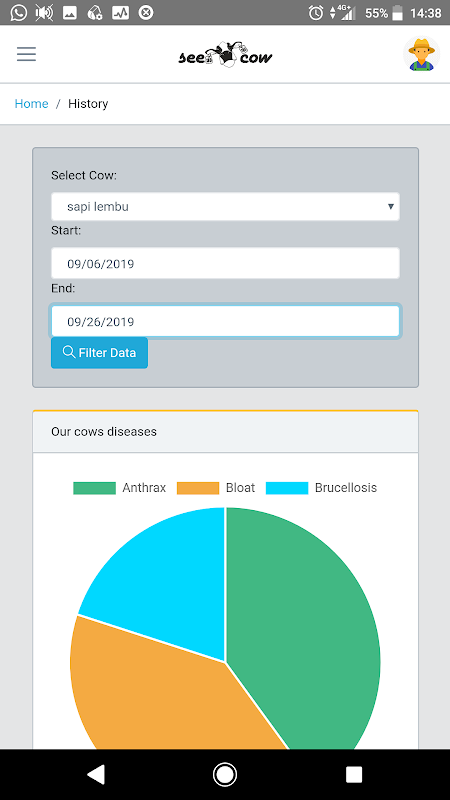Open the End date field 09/26/2019
The height and width of the screenshot is (800, 450).
click(225, 321)
